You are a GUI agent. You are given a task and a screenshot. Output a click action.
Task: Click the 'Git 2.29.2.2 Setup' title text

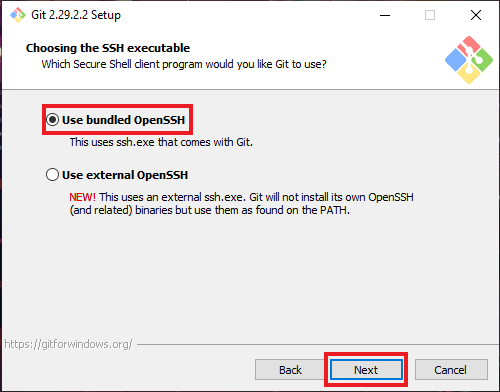click(76, 15)
